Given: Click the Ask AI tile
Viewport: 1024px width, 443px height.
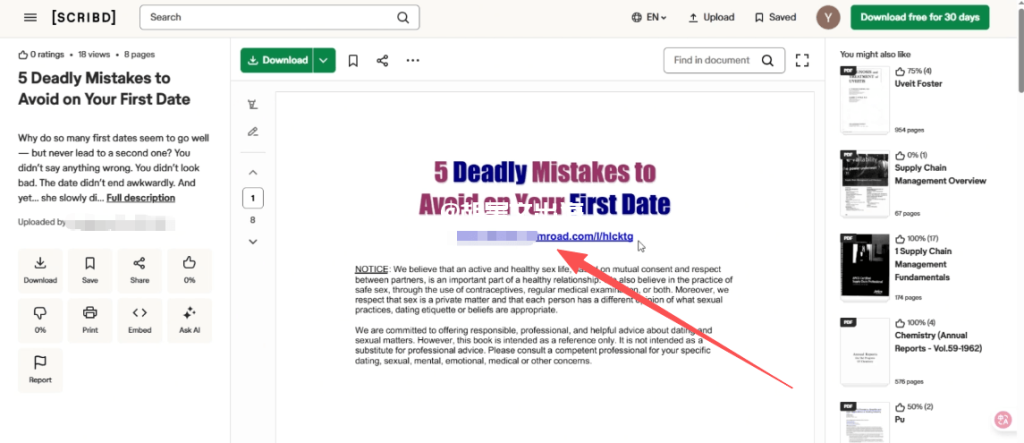Looking at the screenshot, I should click(189, 320).
